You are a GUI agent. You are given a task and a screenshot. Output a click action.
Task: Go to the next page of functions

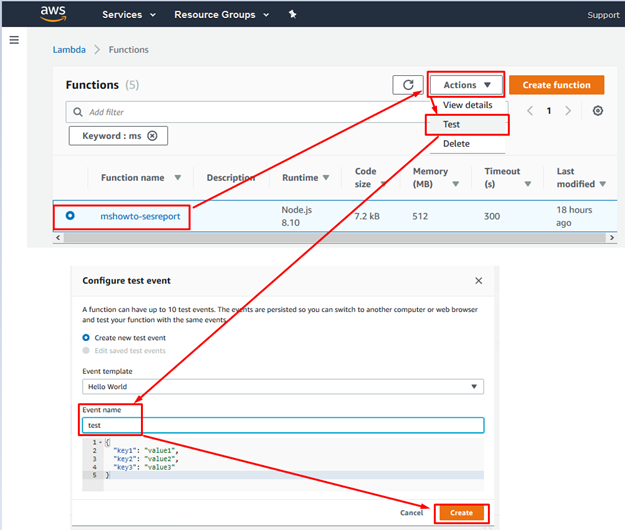coord(568,111)
